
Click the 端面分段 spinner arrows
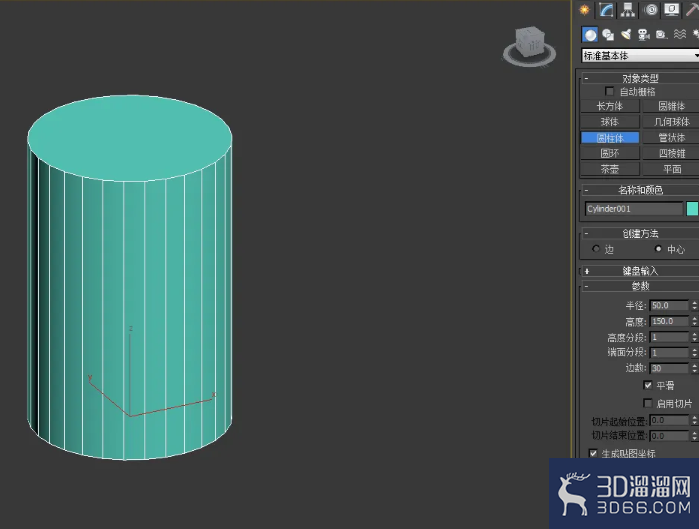coord(695,353)
